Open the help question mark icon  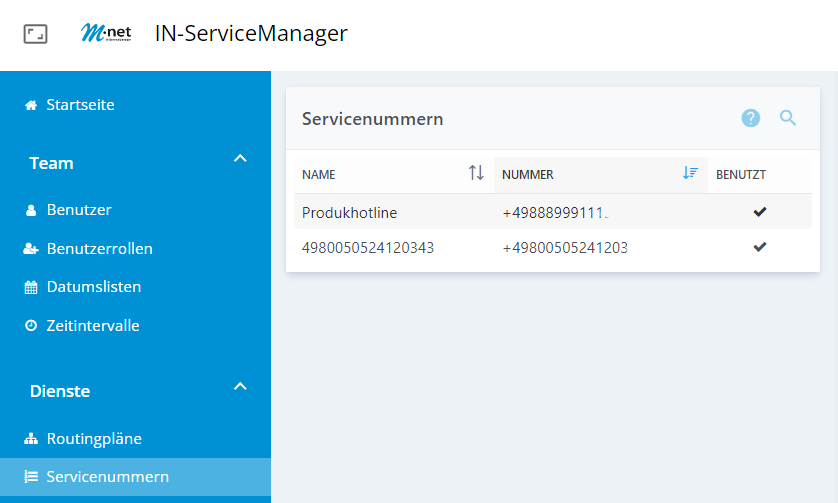pos(751,118)
